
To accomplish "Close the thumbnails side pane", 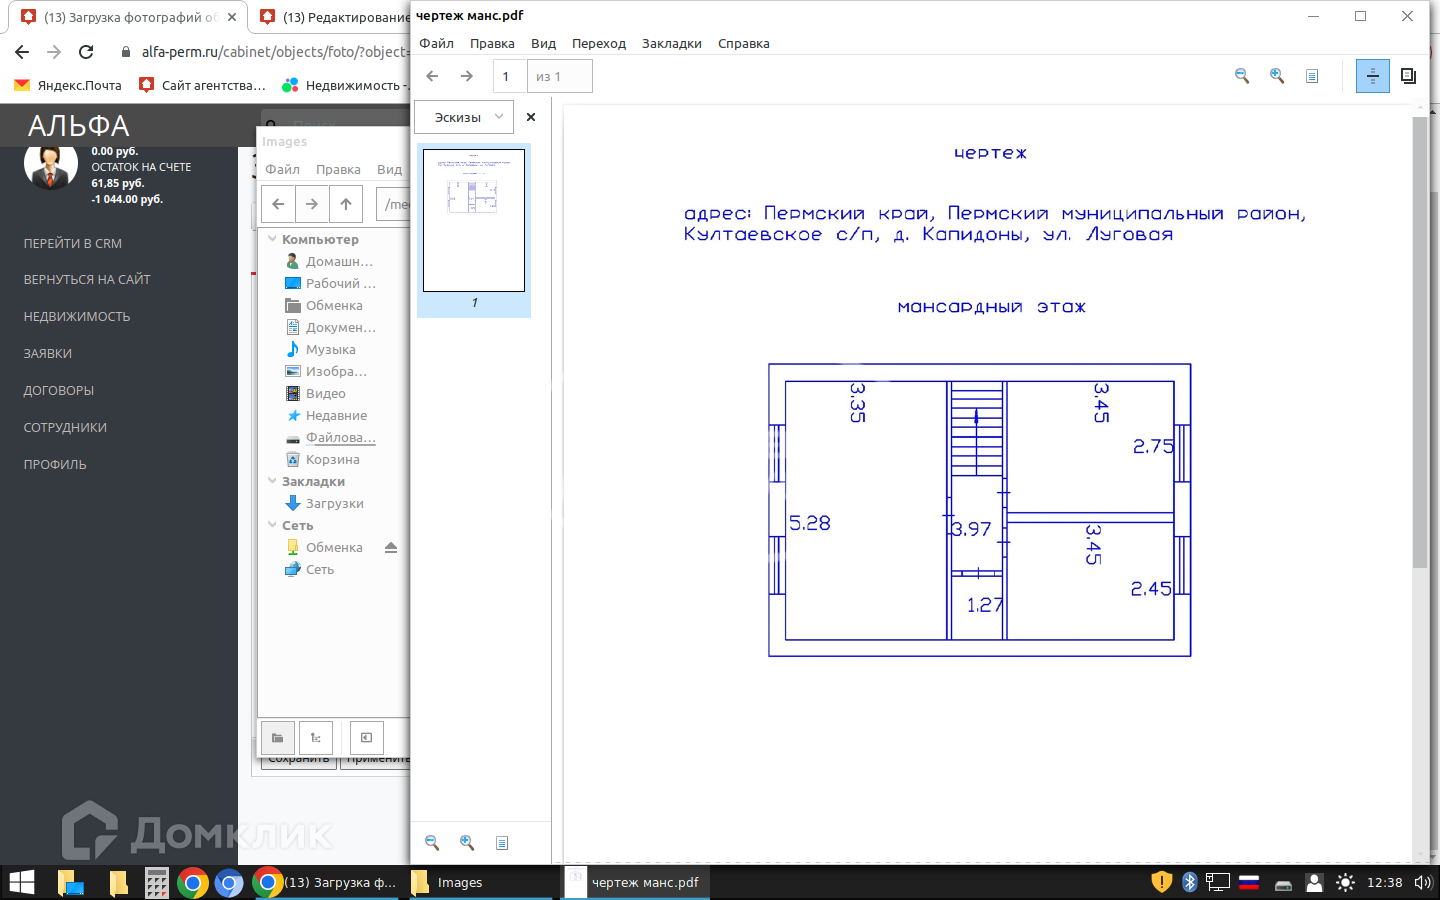I will click(x=531, y=117).
